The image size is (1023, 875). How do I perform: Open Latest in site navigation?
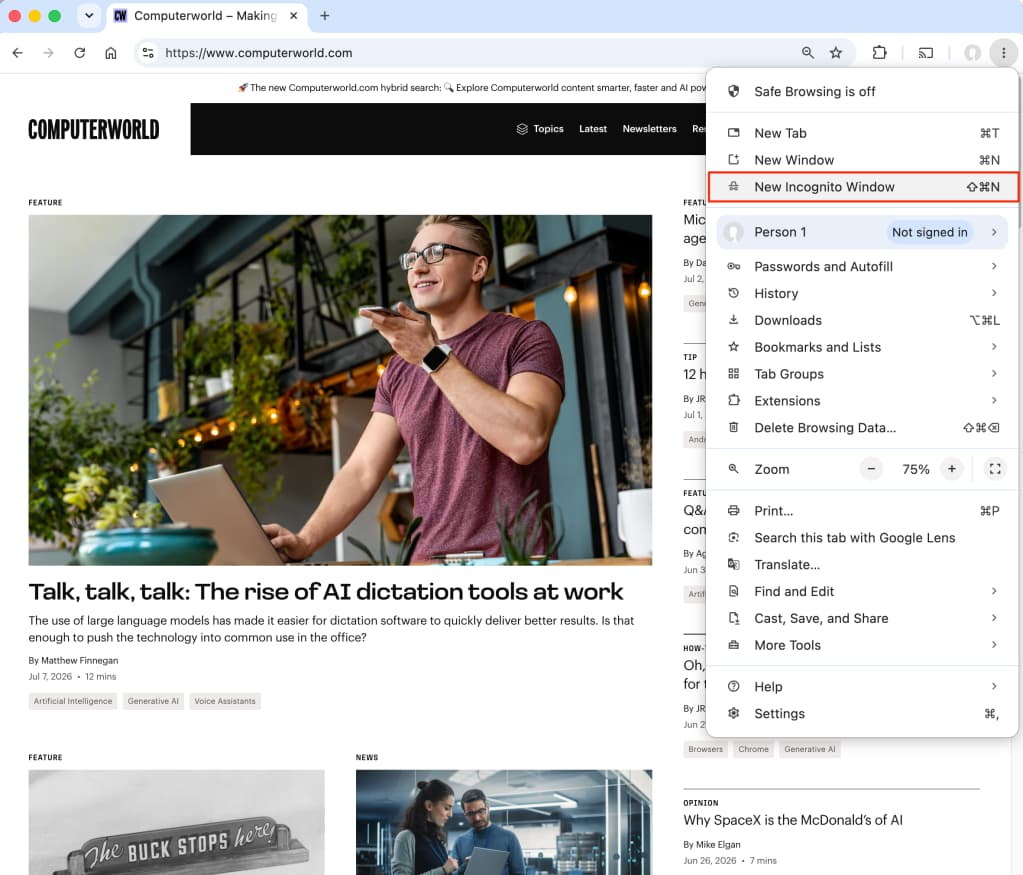[x=592, y=129]
